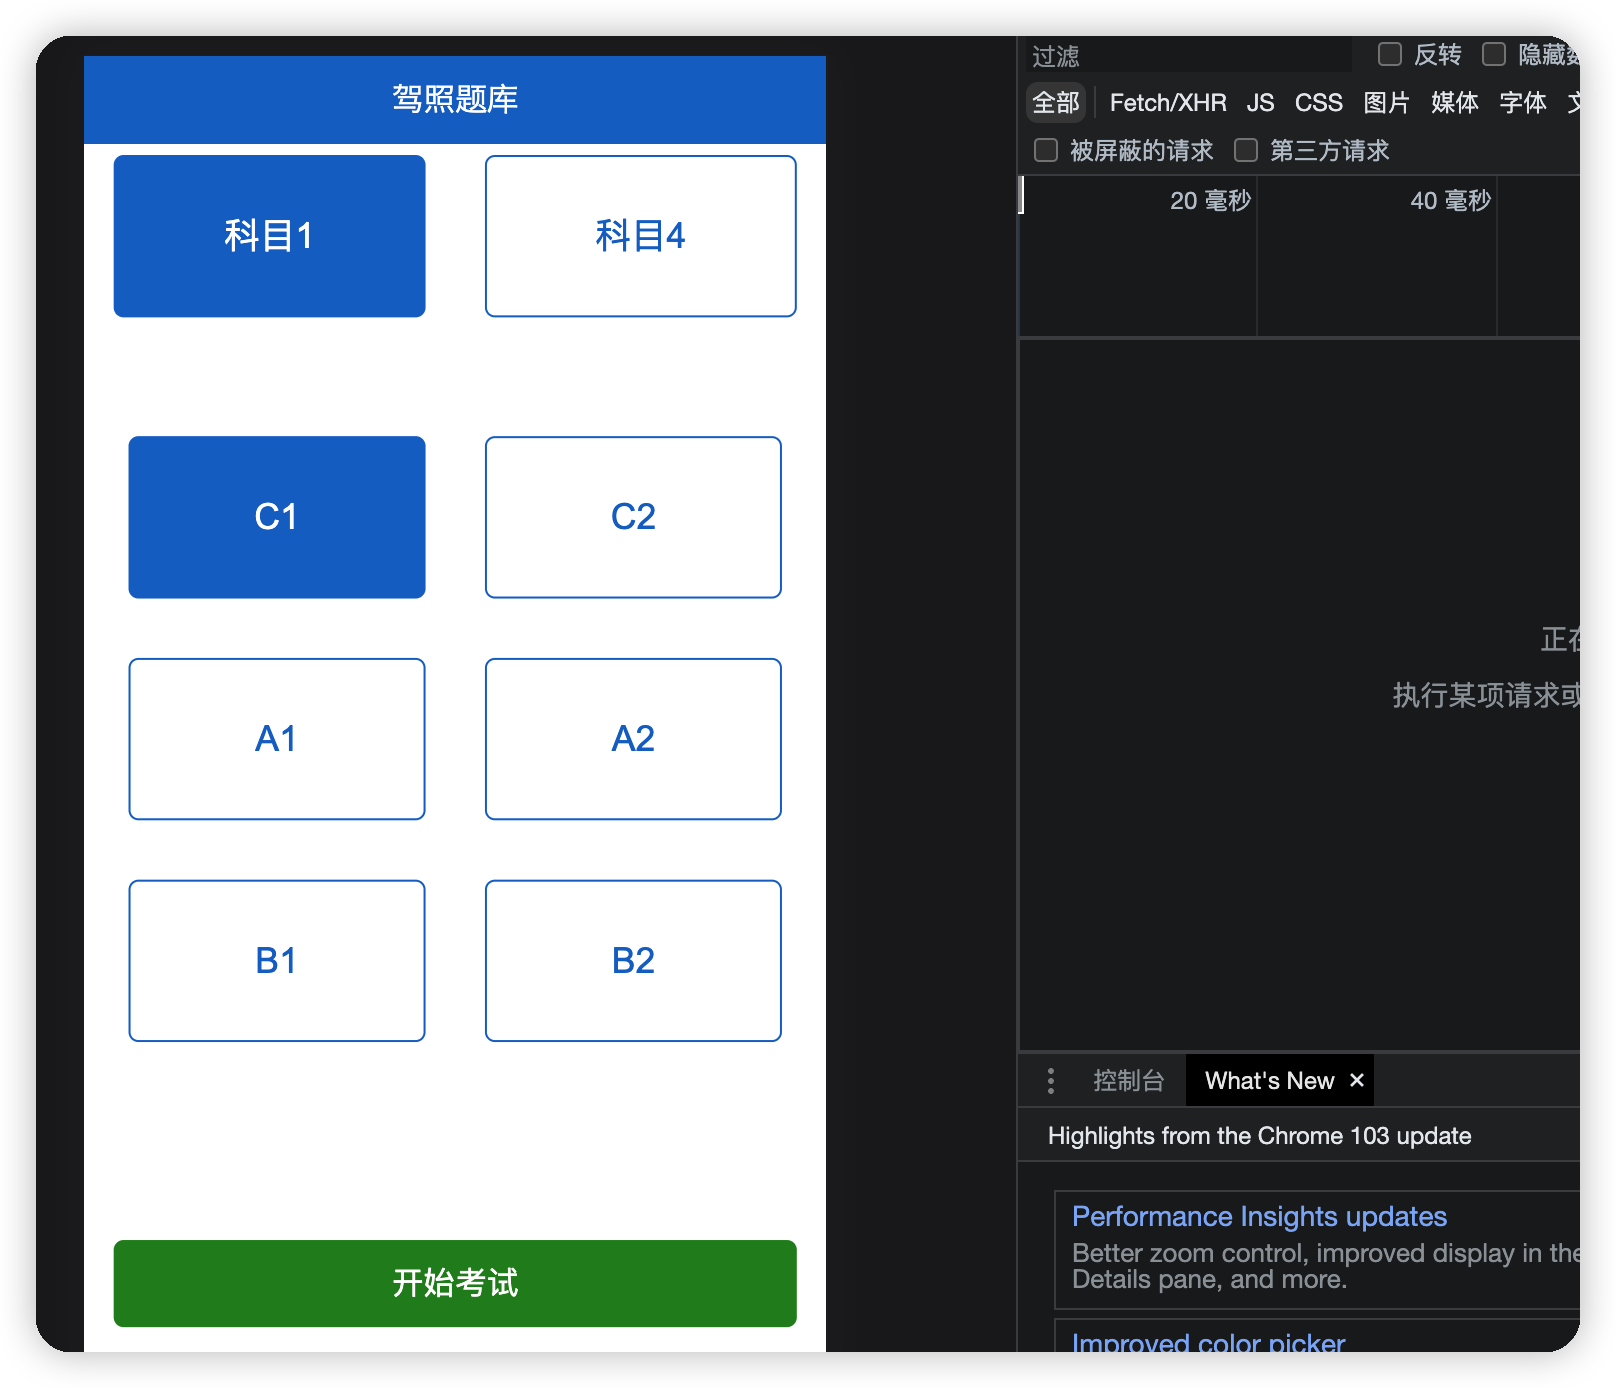Close the What's New tab
This screenshot has height=1388, width=1616.
coord(1357,1080)
